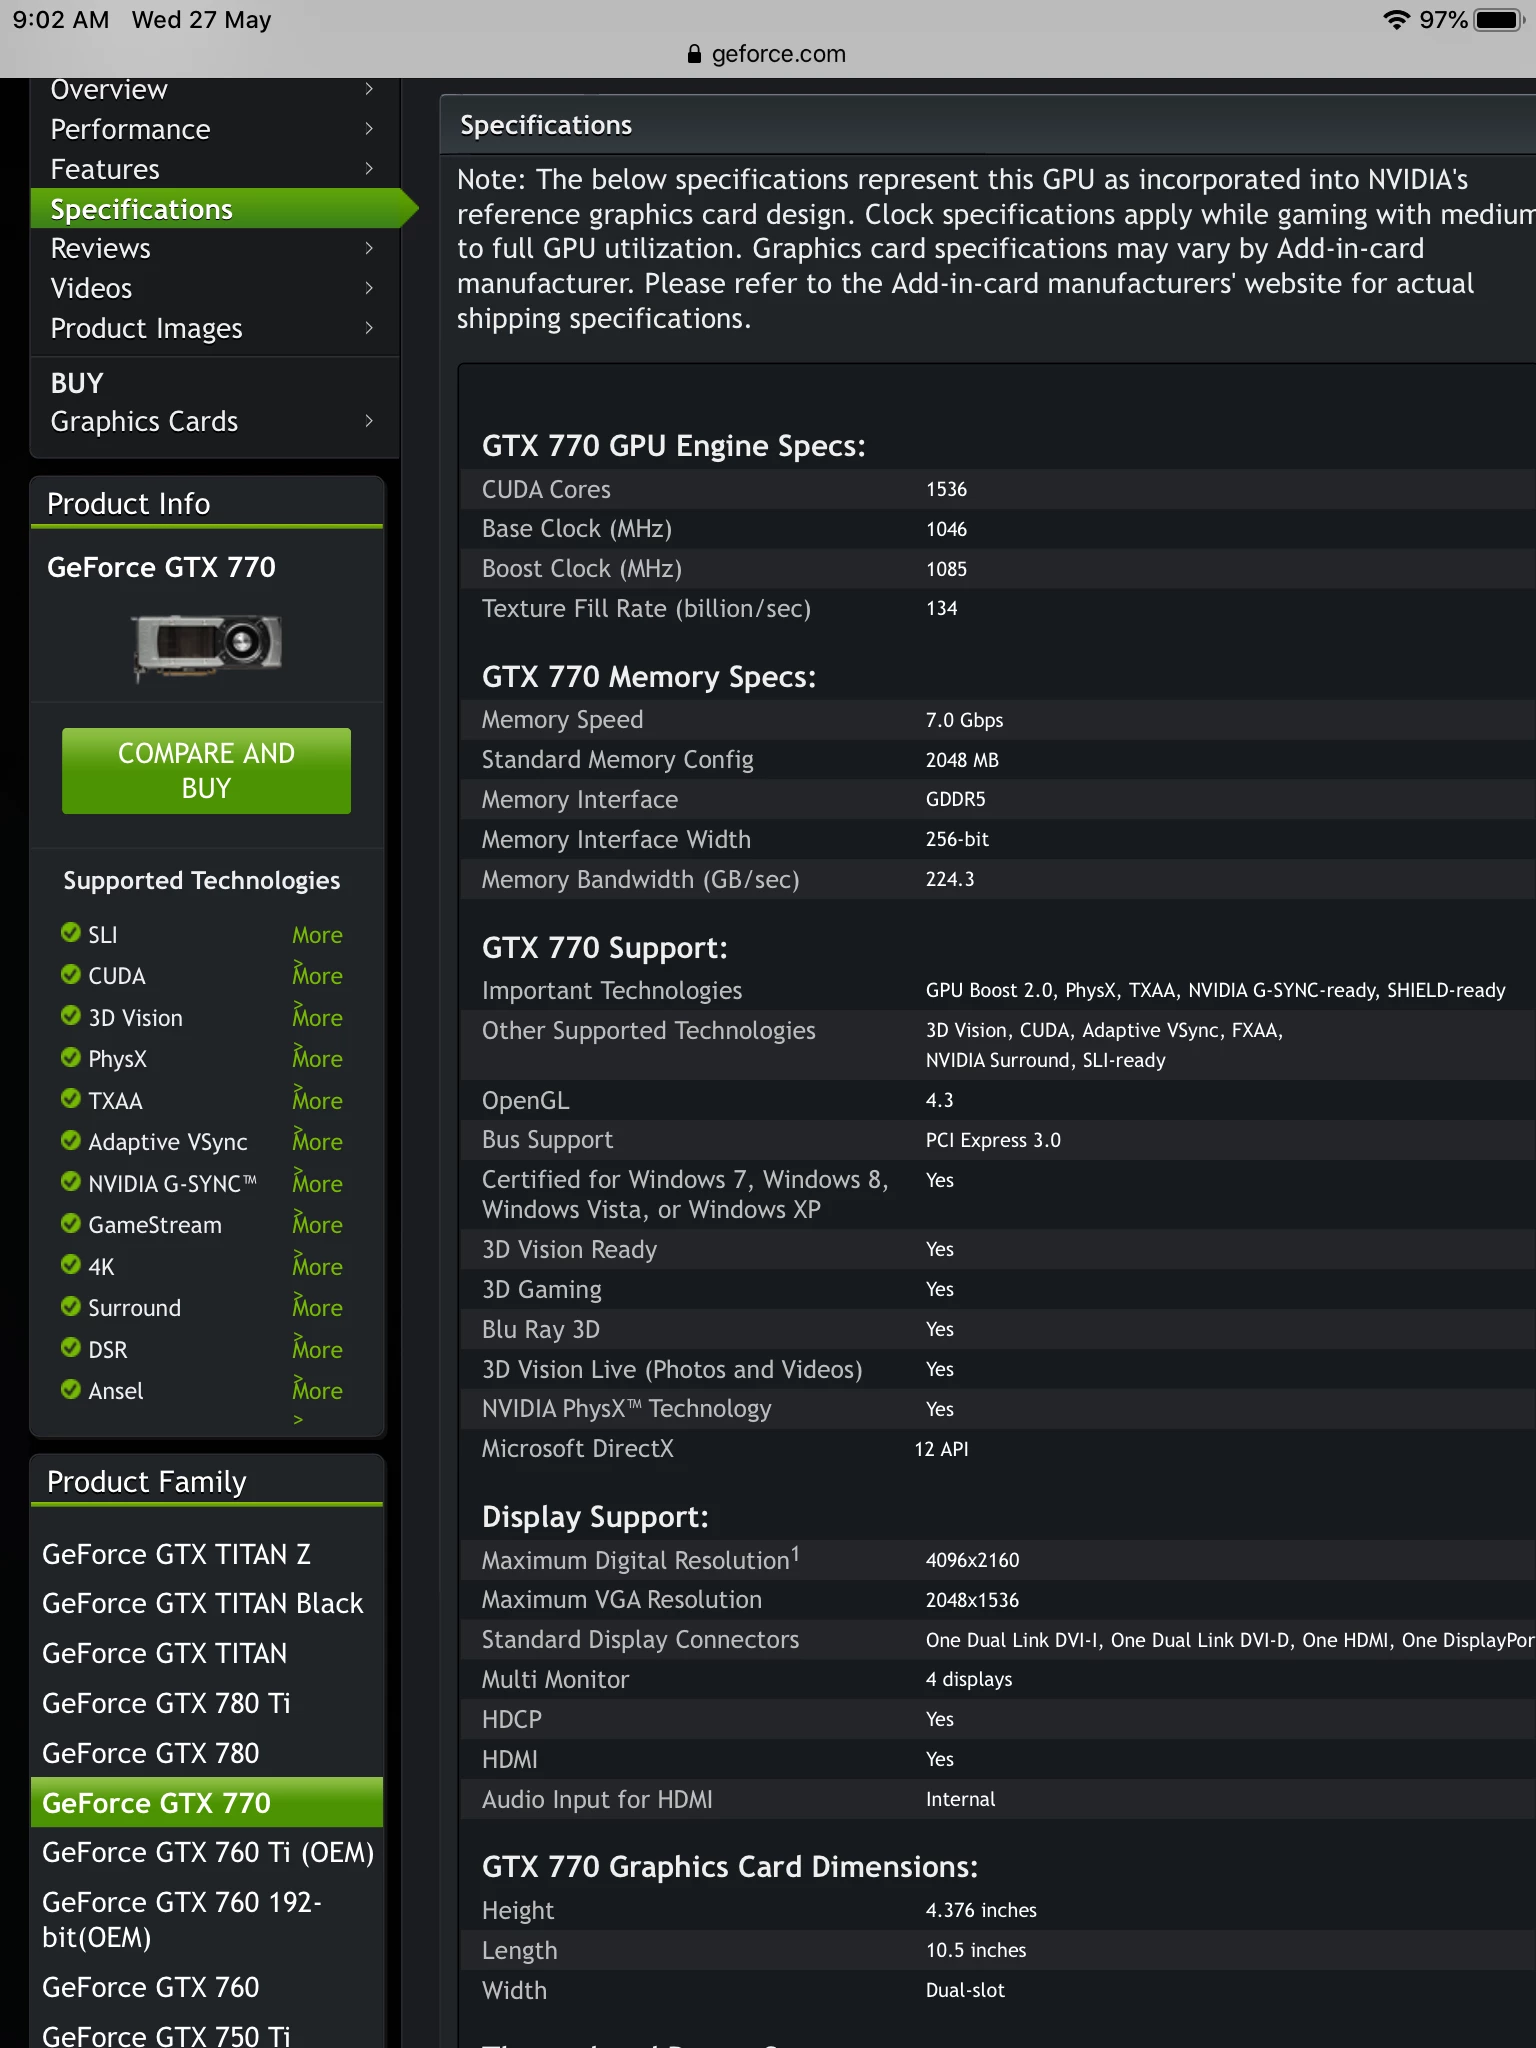Viewport: 1536px width, 2048px height.
Task: Click the COMPARE AND BUY button
Action: [206, 771]
